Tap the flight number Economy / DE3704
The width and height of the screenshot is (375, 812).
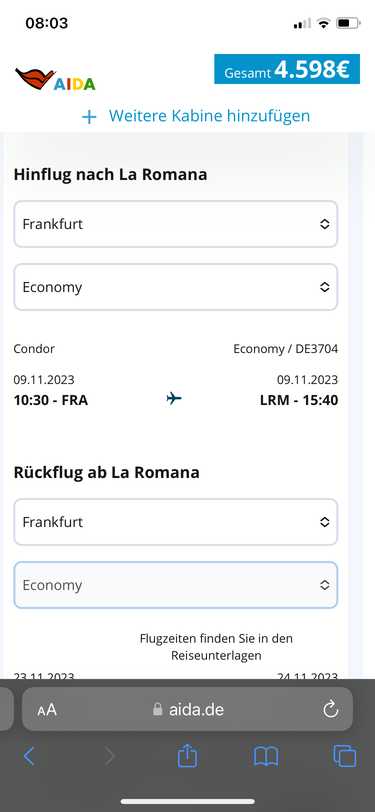285,349
